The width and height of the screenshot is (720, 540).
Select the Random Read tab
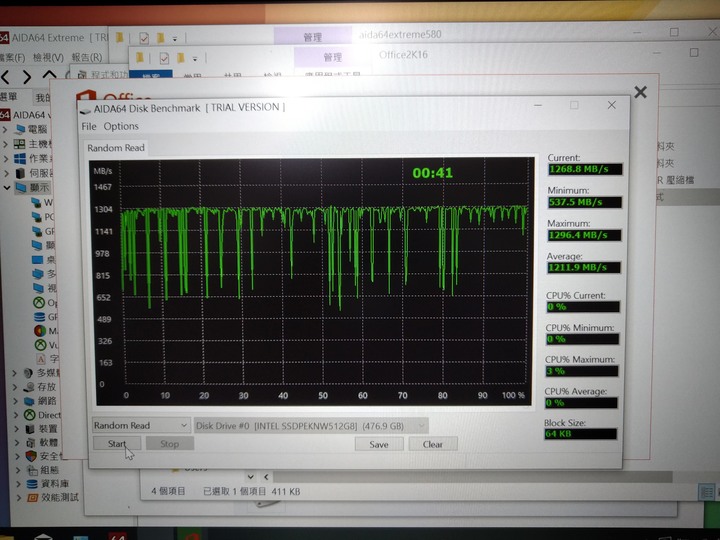pos(116,148)
